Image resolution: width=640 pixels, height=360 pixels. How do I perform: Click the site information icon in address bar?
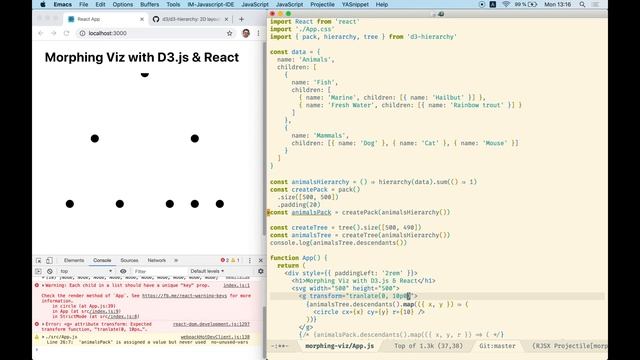[x=82, y=33]
